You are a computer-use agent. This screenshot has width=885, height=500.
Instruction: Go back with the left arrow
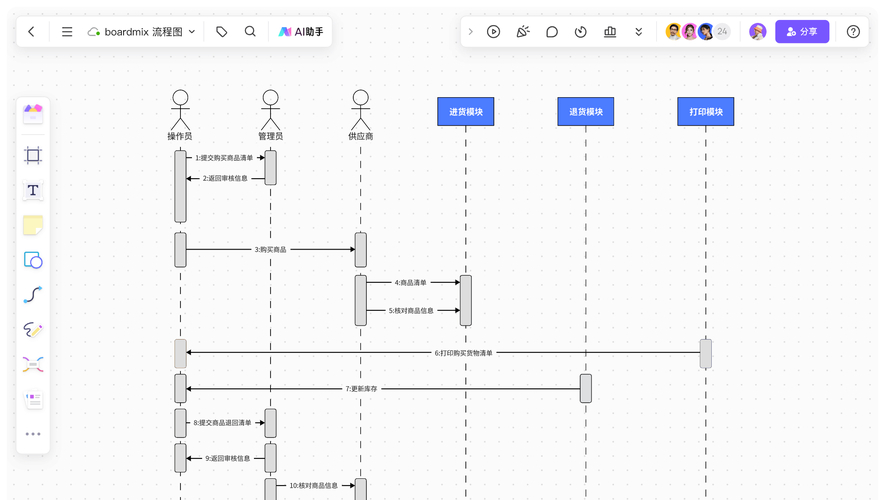[32, 32]
